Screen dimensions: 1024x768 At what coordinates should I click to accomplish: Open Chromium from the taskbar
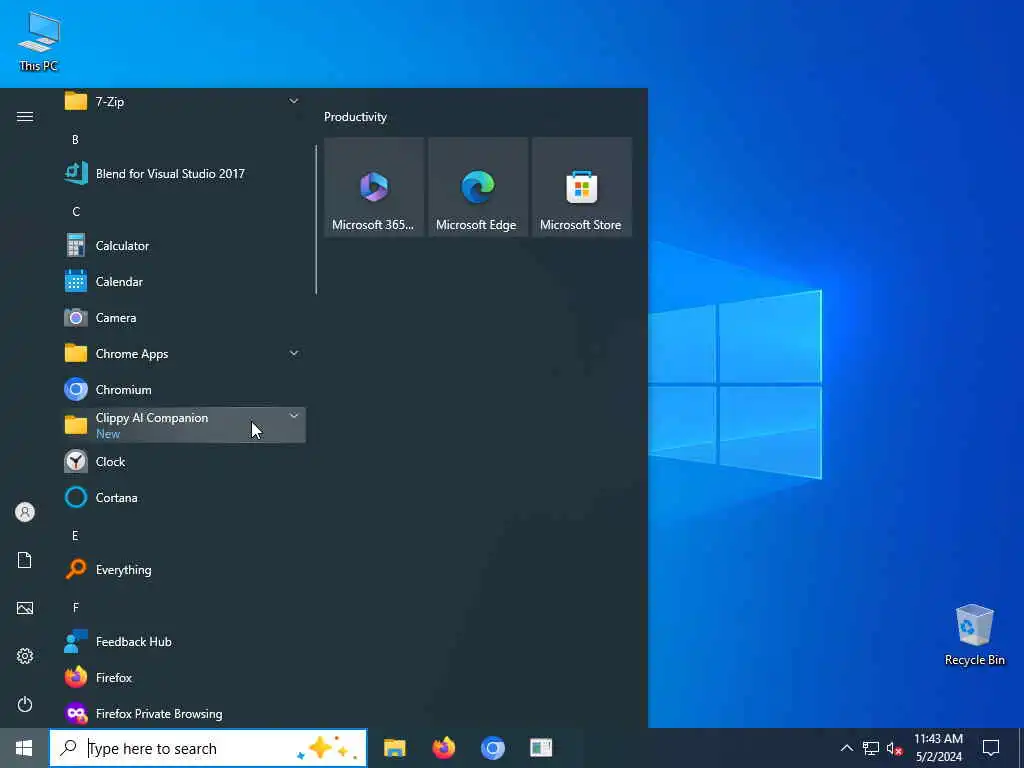point(492,748)
